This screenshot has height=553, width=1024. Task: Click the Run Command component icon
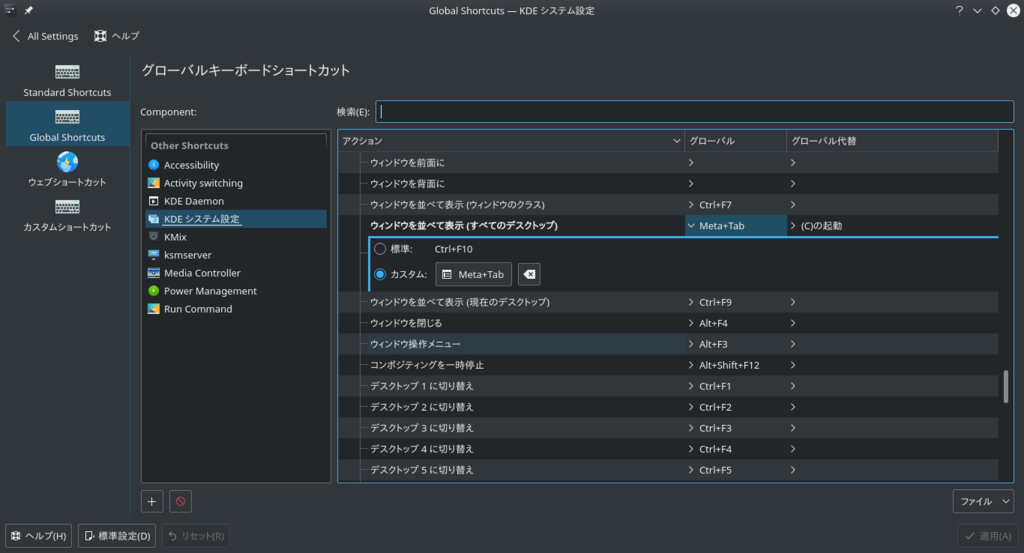click(x=153, y=308)
